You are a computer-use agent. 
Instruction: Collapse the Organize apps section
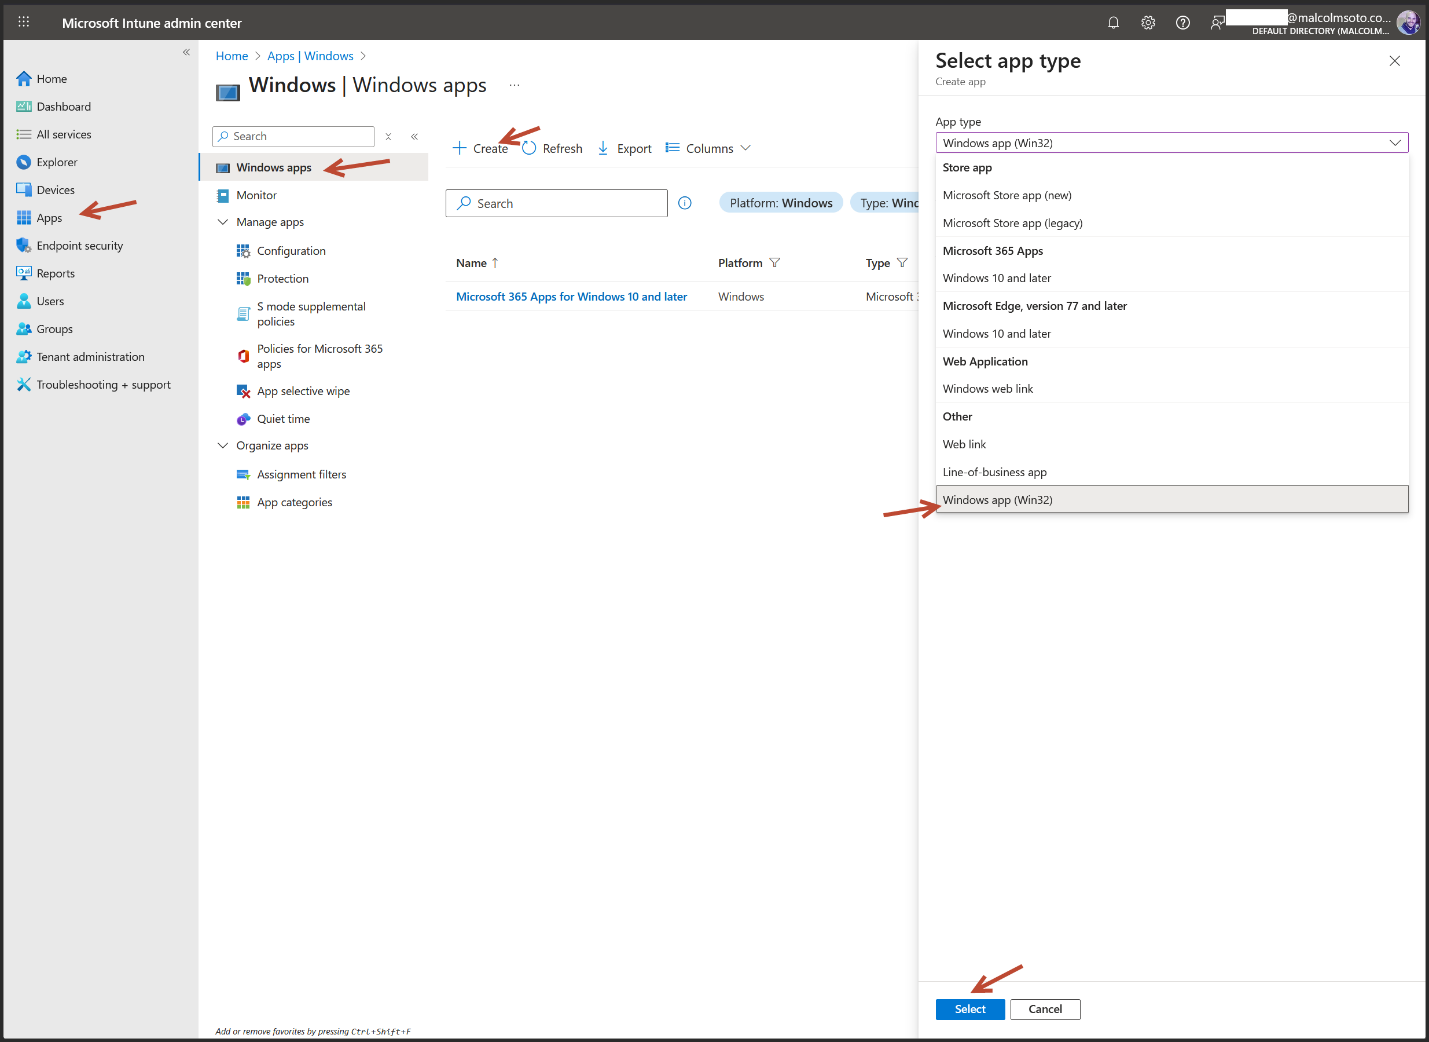(x=223, y=446)
